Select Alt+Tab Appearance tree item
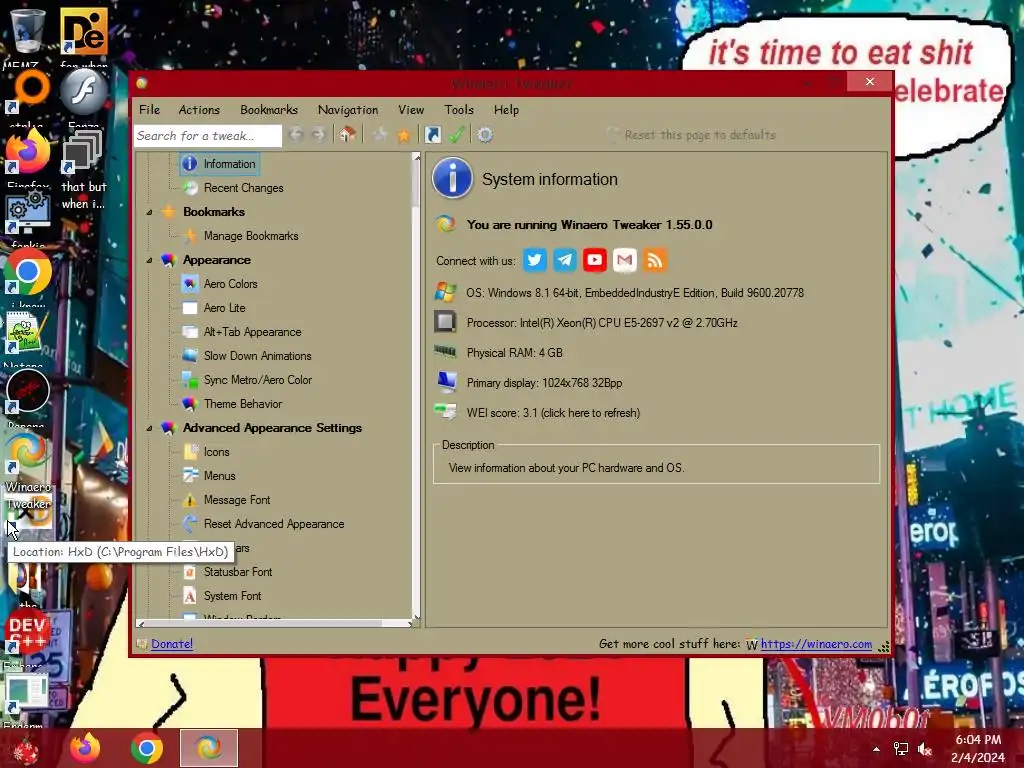1024x768 pixels. click(253, 332)
